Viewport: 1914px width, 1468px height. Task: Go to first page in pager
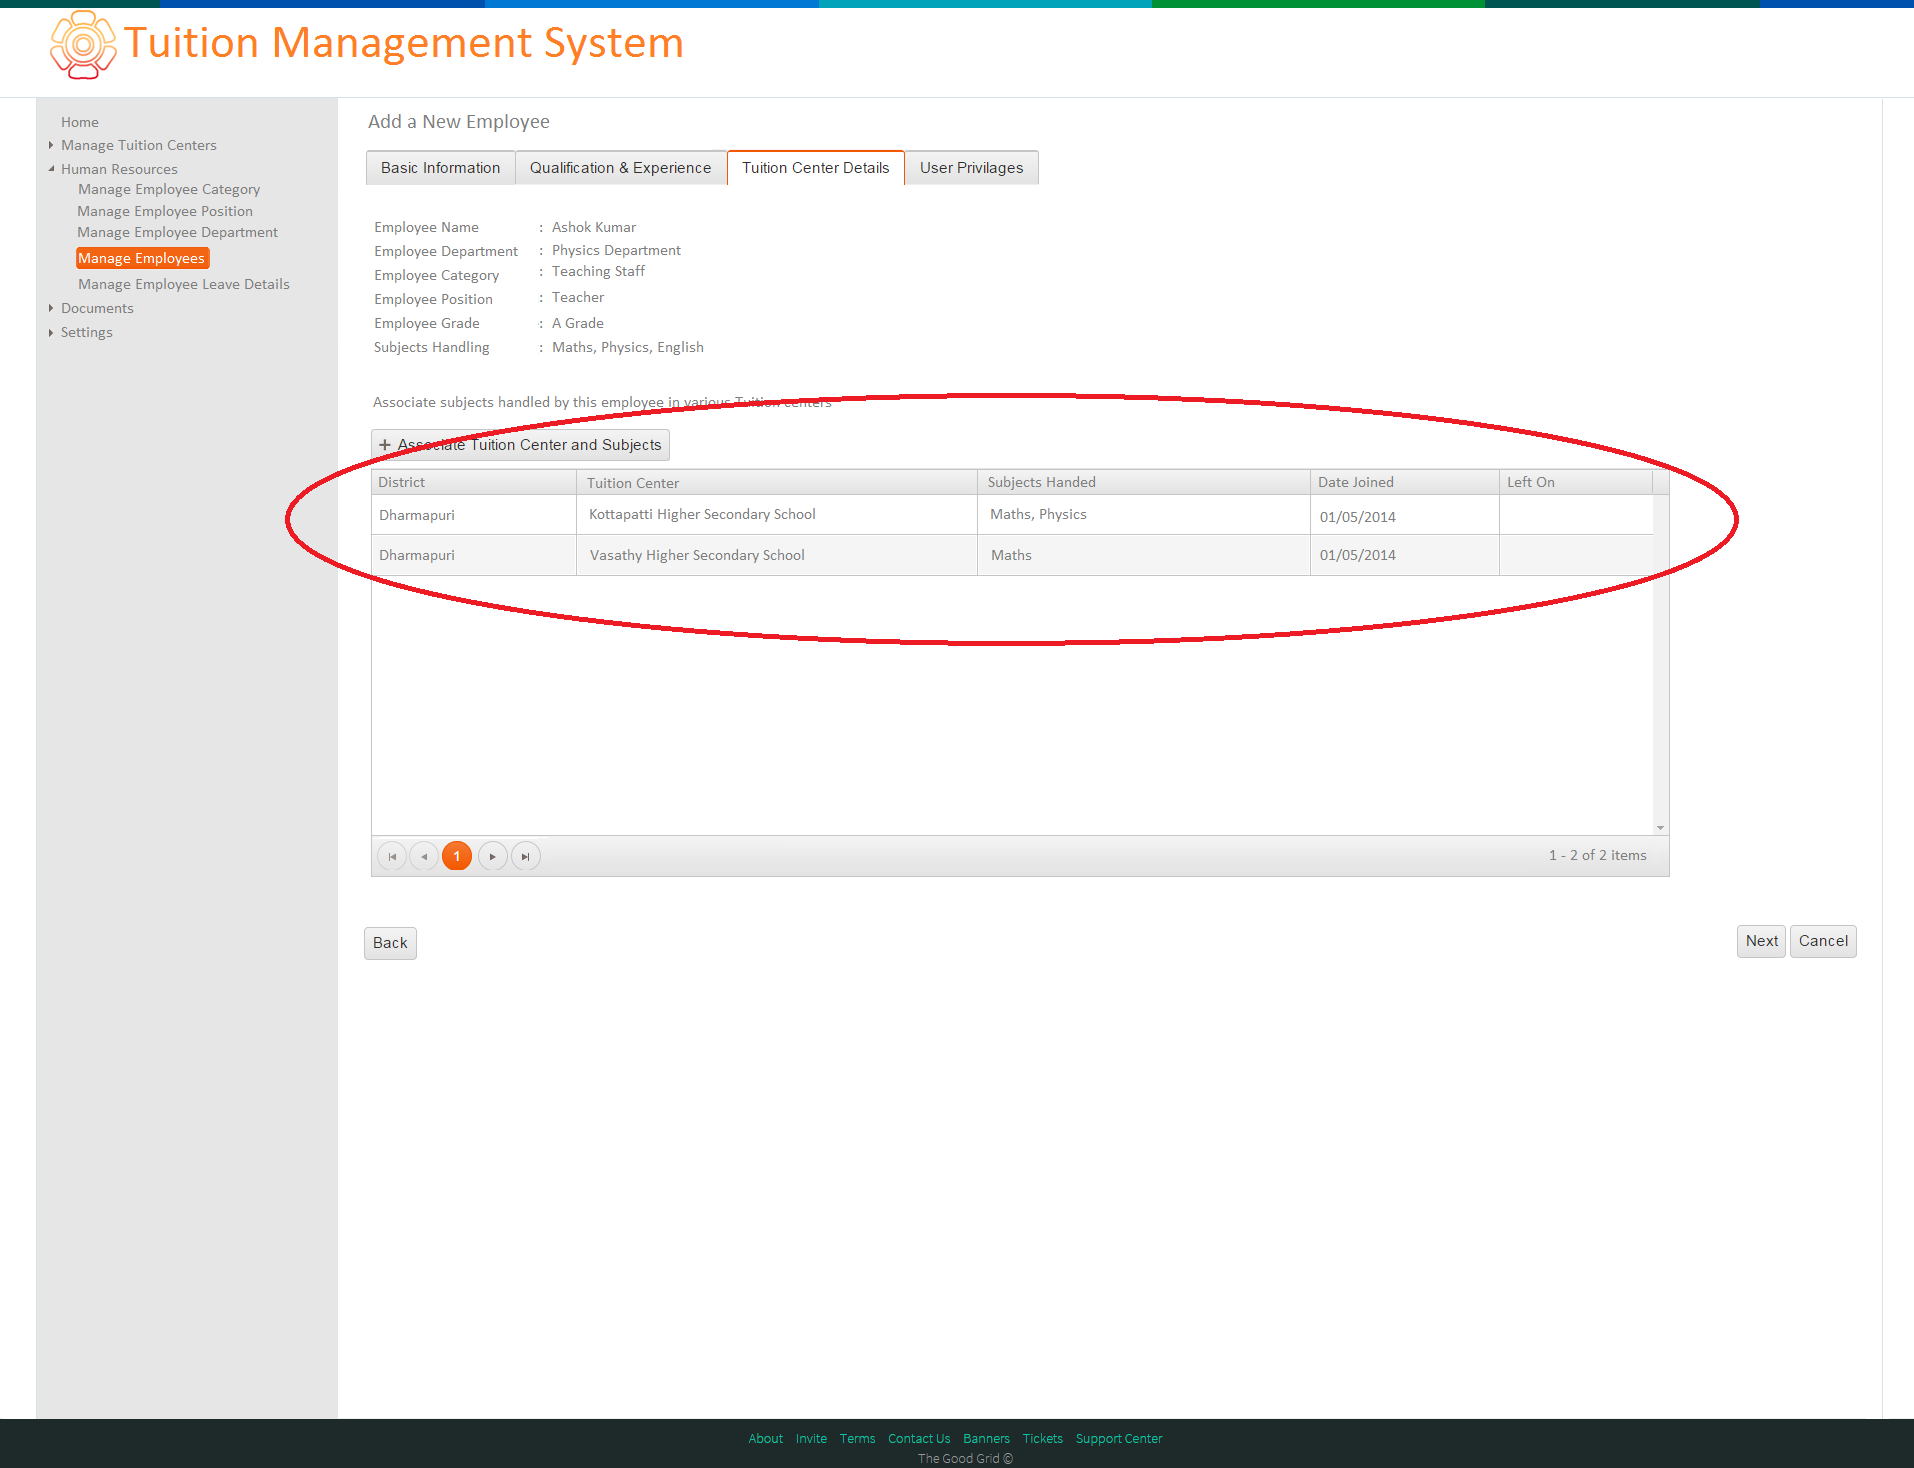click(x=392, y=856)
